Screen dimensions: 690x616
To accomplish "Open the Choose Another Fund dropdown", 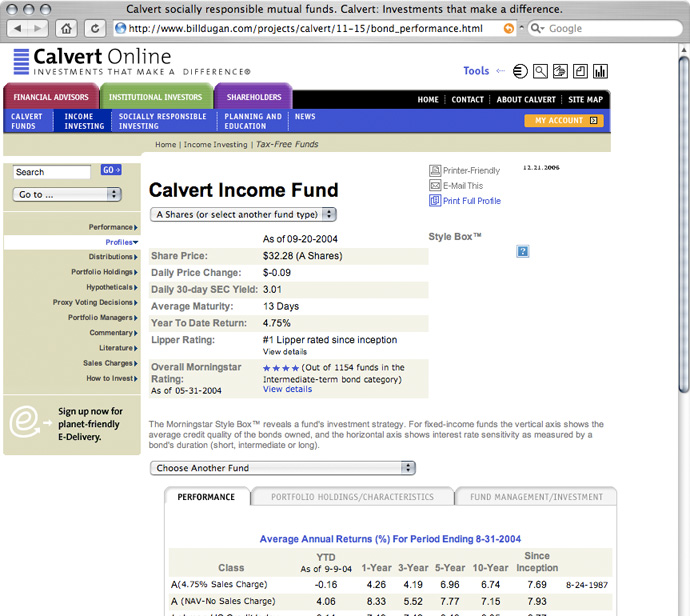I will (x=283, y=468).
